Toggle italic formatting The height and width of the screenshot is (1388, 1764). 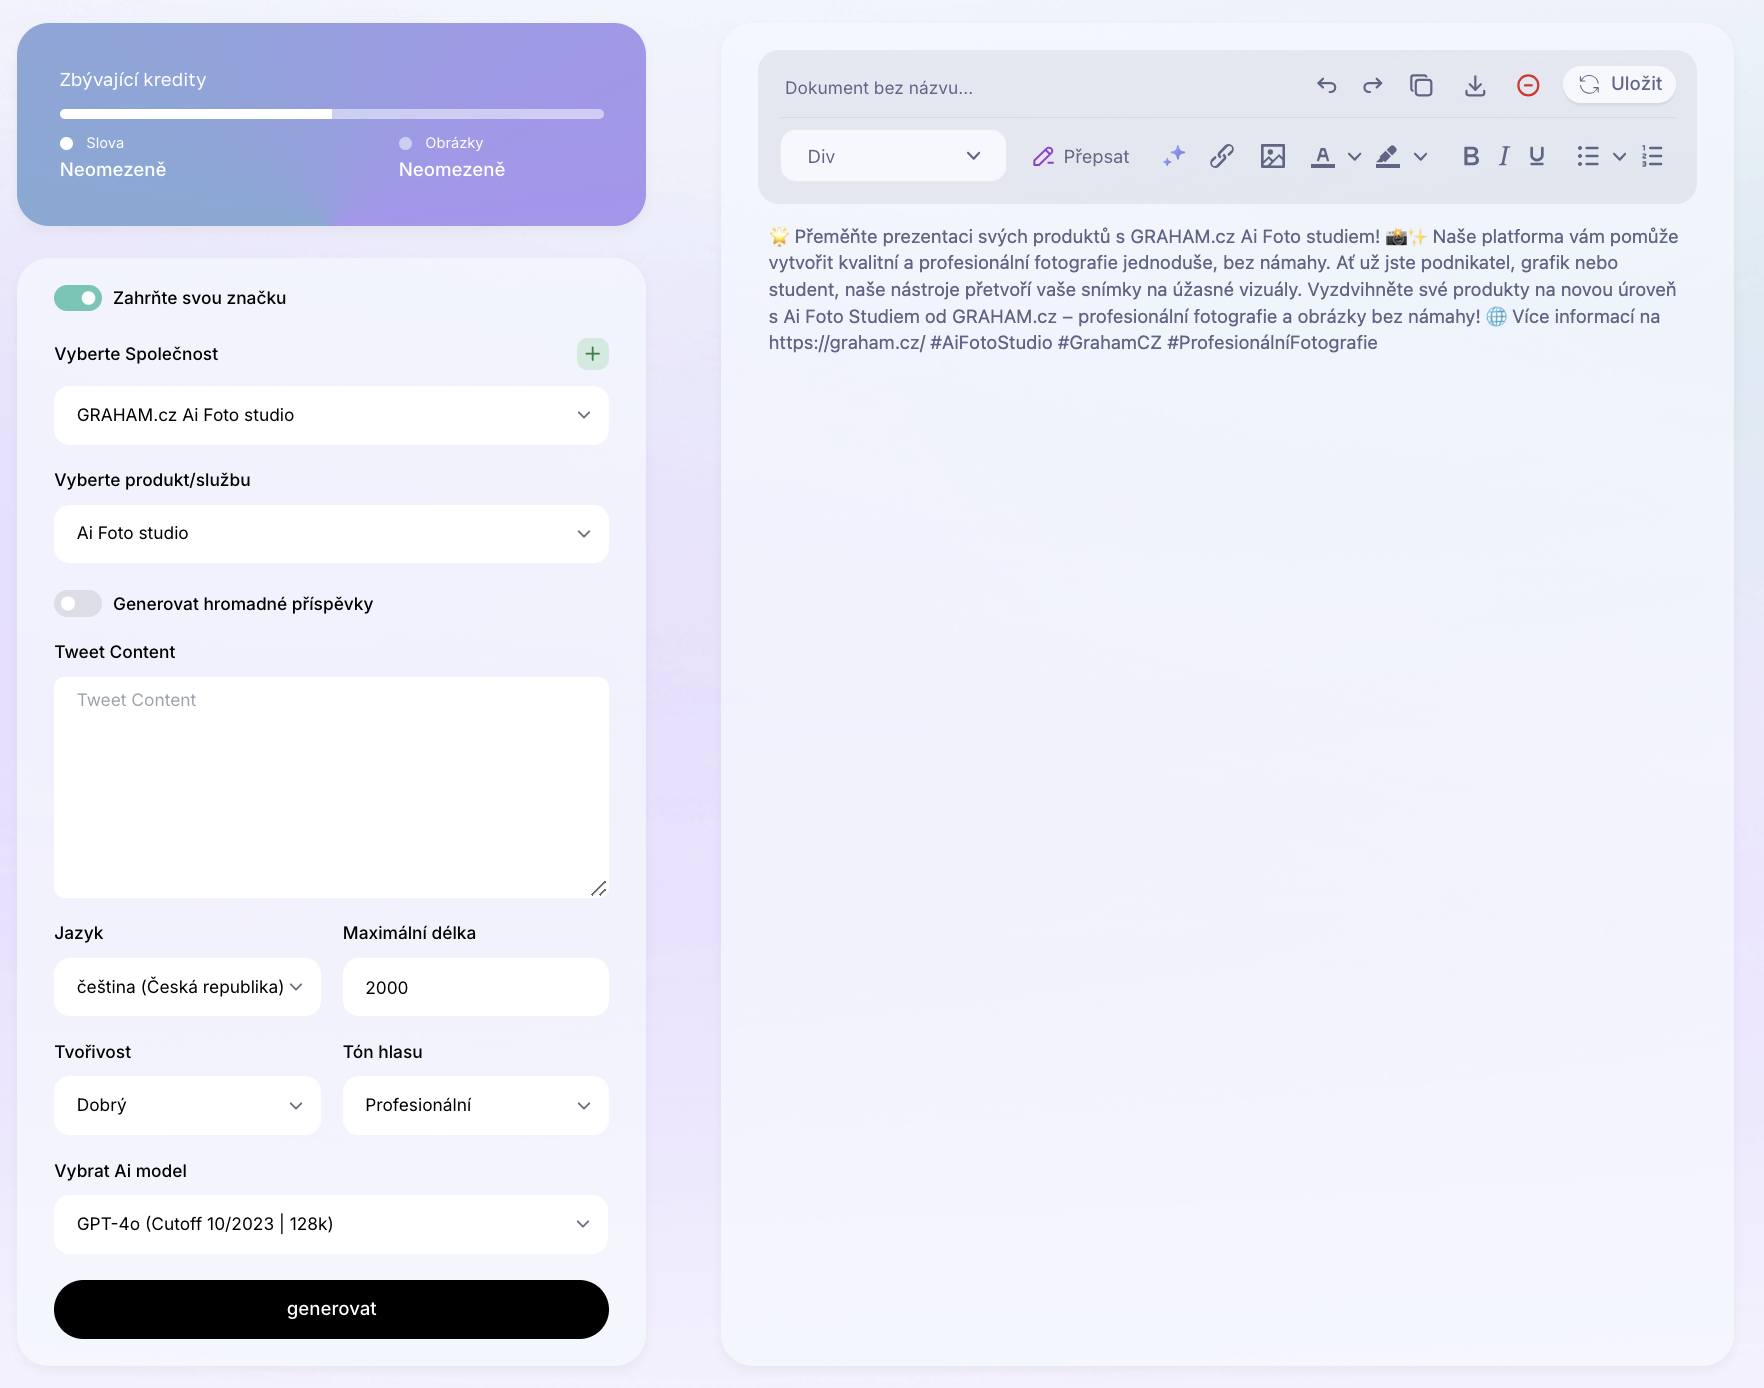pyautogui.click(x=1504, y=156)
